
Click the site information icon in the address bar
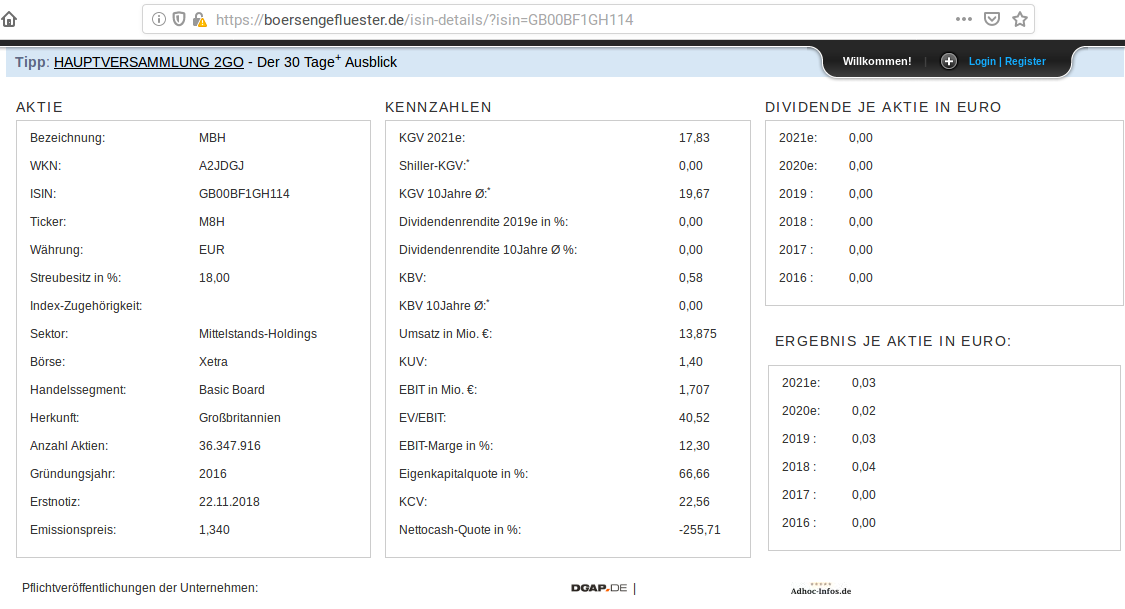point(160,18)
